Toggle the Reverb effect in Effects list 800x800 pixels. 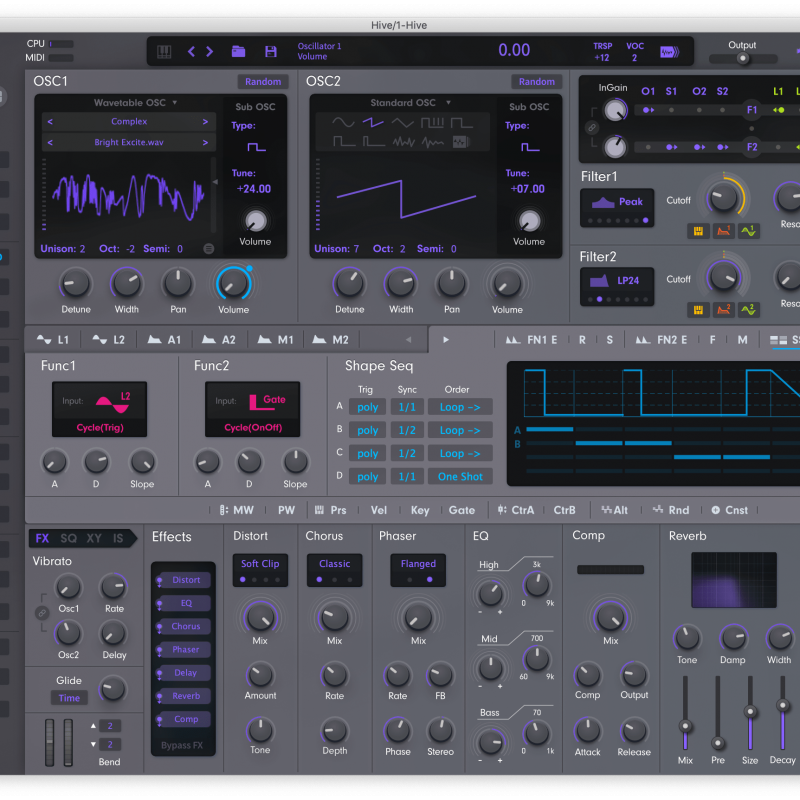[184, 696]
